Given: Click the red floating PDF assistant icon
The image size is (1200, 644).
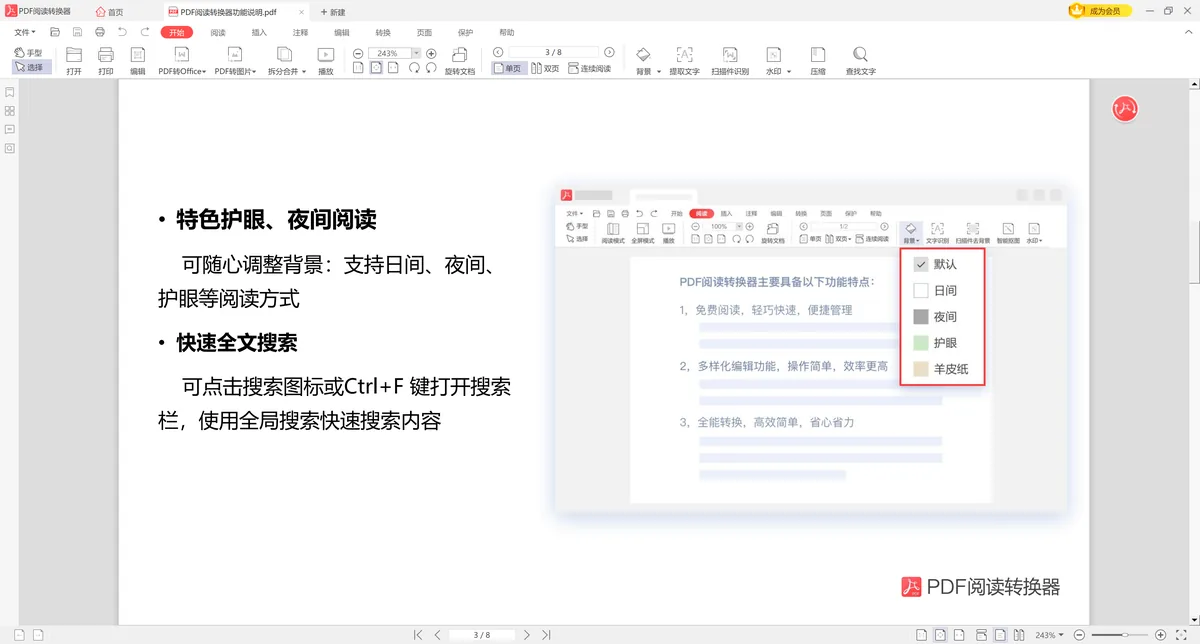Looking at the screenshot, I should click(x=1126, y=109).
